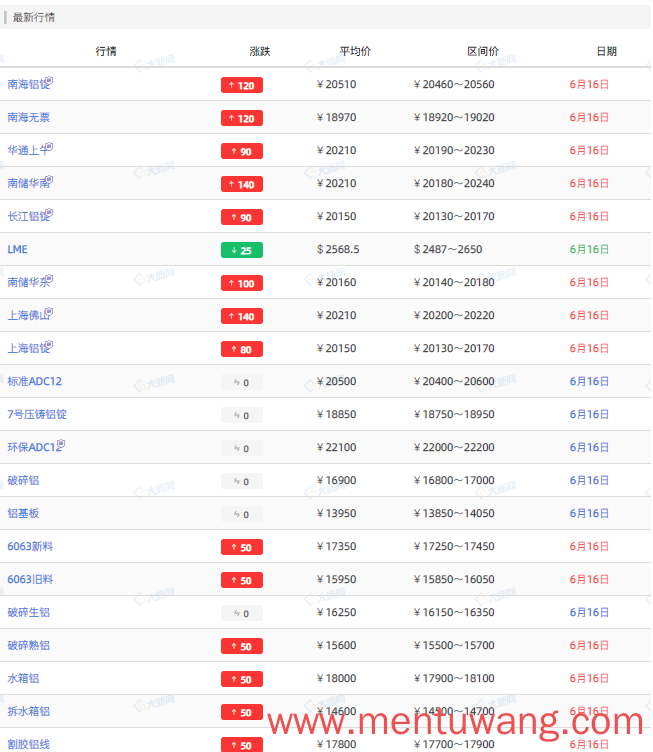Click the price range ¥20140~20180
The width and height of the screenshot is (653, 752).
pos(454,282)
